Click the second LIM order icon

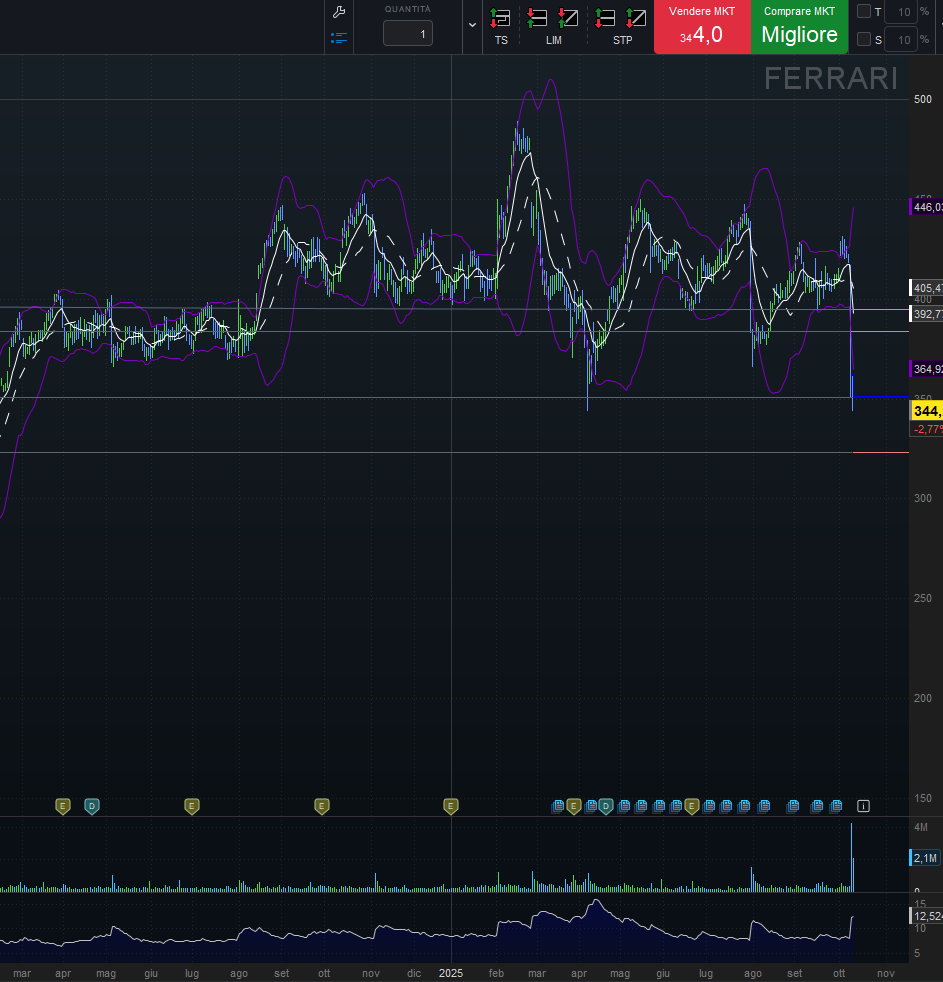(x=568, y=17)
